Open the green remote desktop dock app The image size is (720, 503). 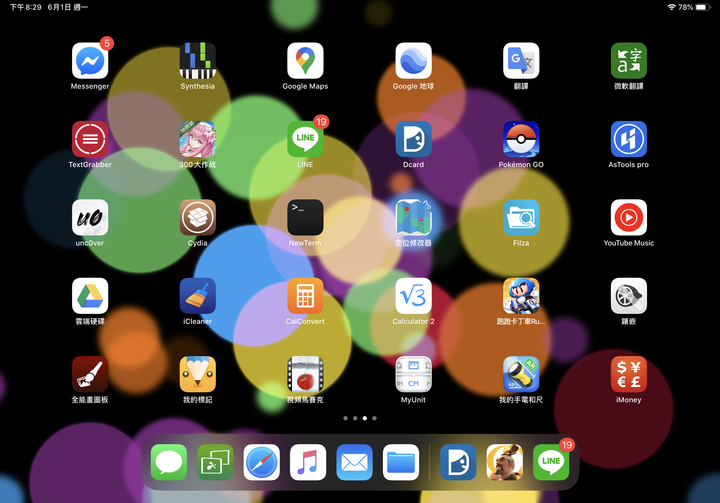(215, 462)
